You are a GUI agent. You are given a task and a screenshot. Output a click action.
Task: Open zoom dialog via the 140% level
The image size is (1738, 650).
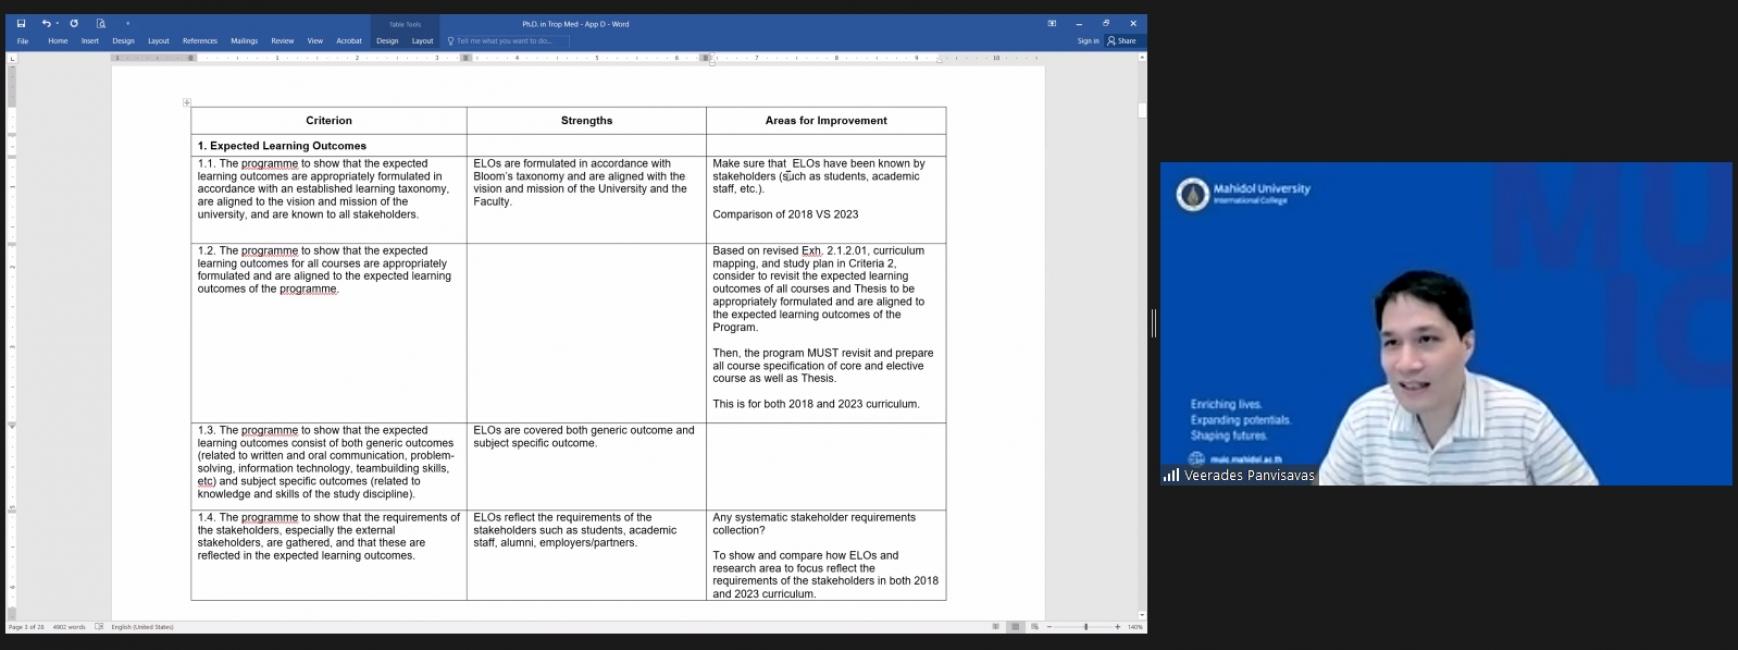tap(1135, 627)
